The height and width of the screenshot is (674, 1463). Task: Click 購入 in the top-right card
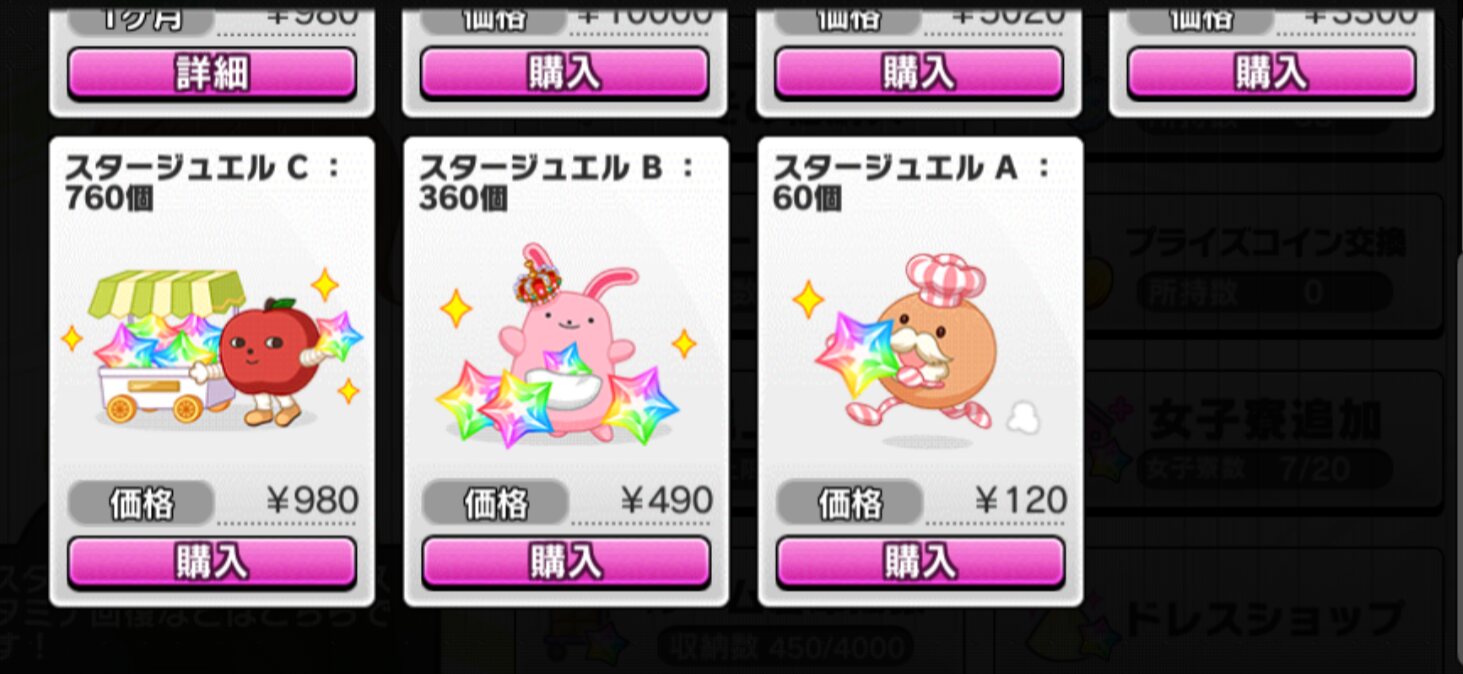click(x=1272, y=73)
